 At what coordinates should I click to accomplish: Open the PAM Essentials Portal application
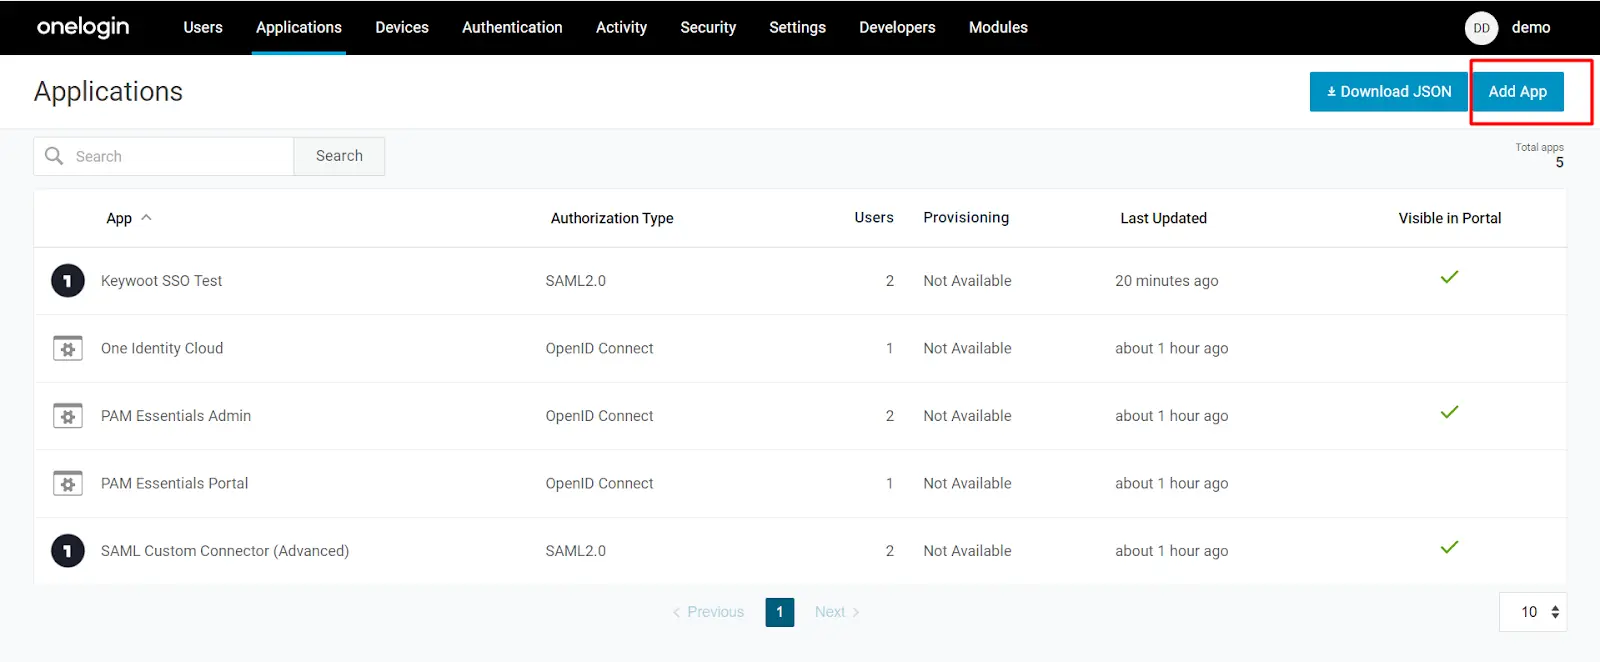[x=174, y=483]
